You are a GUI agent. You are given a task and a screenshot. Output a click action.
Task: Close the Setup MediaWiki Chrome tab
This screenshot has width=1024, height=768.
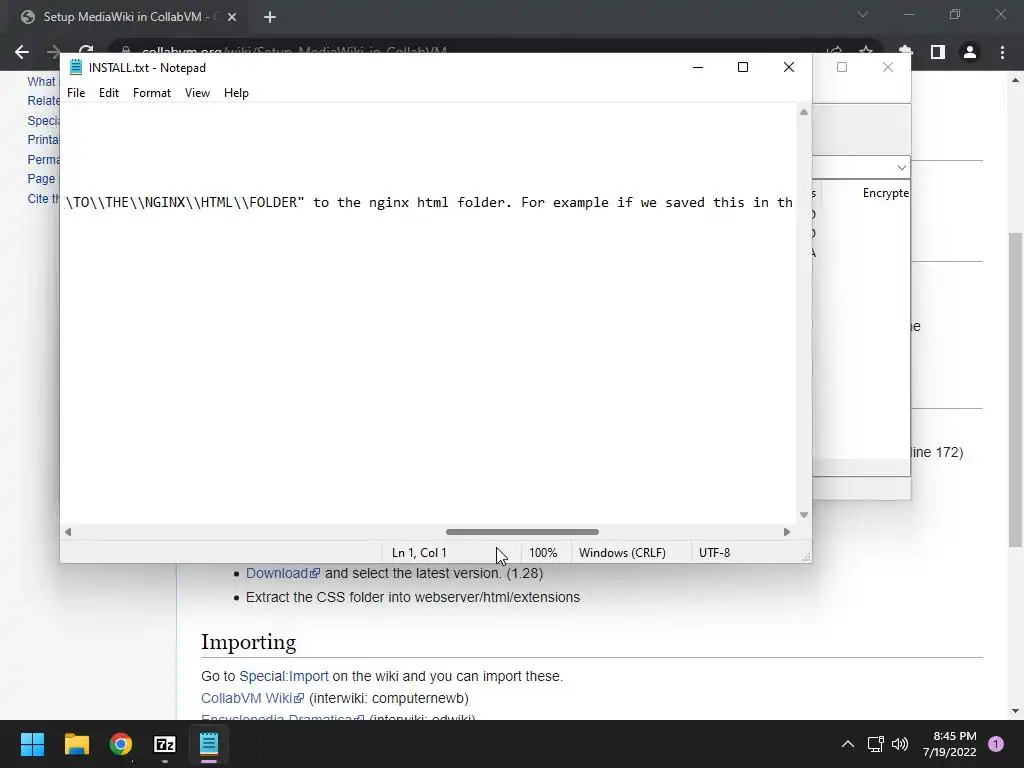pos(232,17)
